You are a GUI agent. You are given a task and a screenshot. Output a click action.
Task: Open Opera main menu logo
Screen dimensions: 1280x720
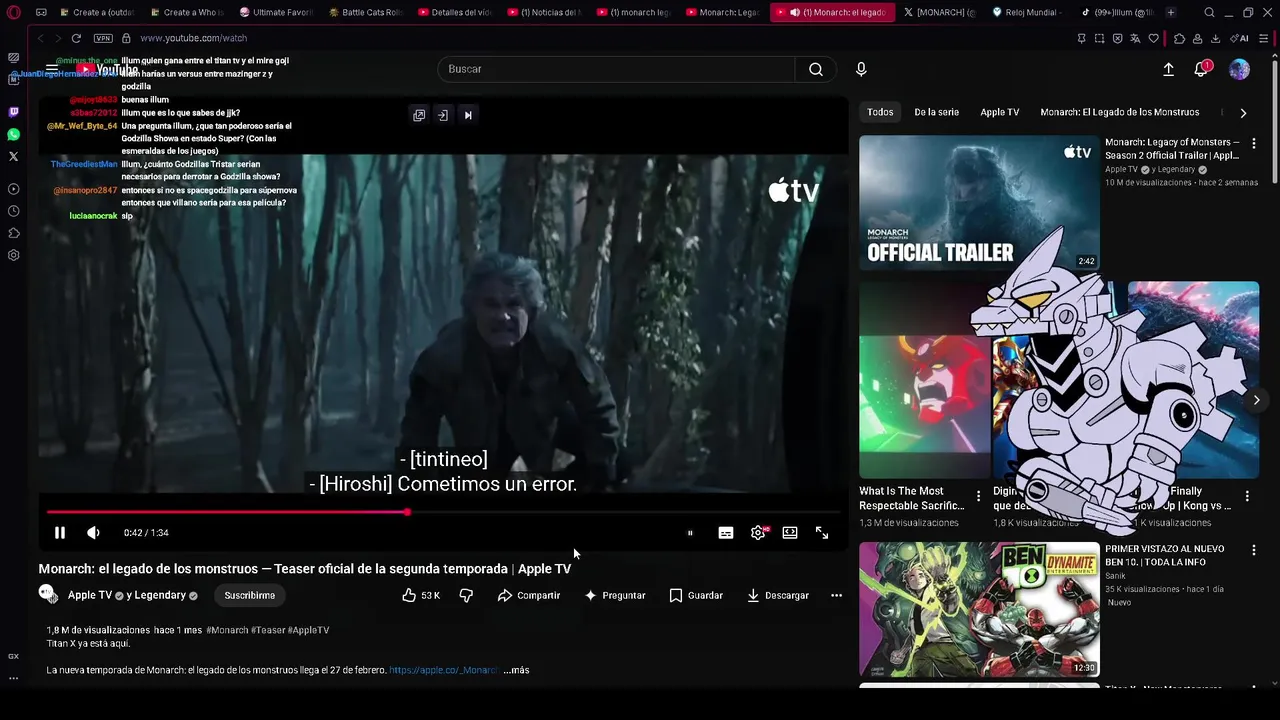(14, 12)
